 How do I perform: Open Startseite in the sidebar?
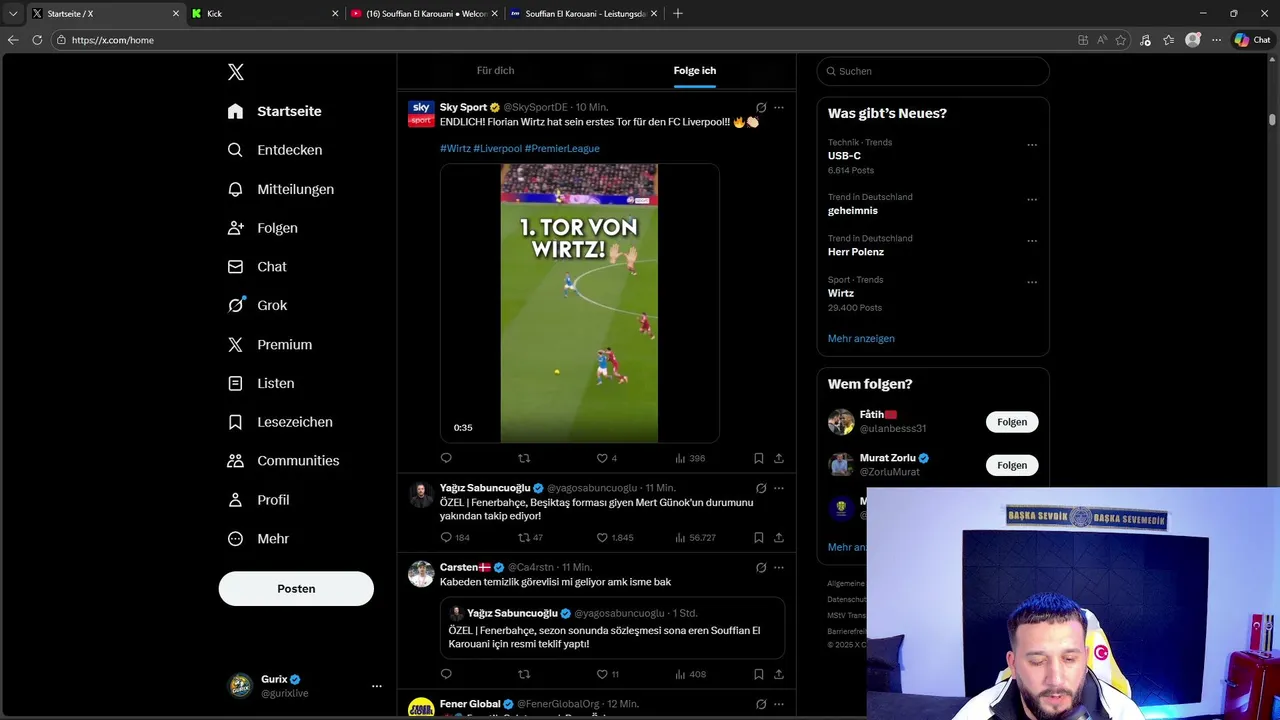point(274,111)
